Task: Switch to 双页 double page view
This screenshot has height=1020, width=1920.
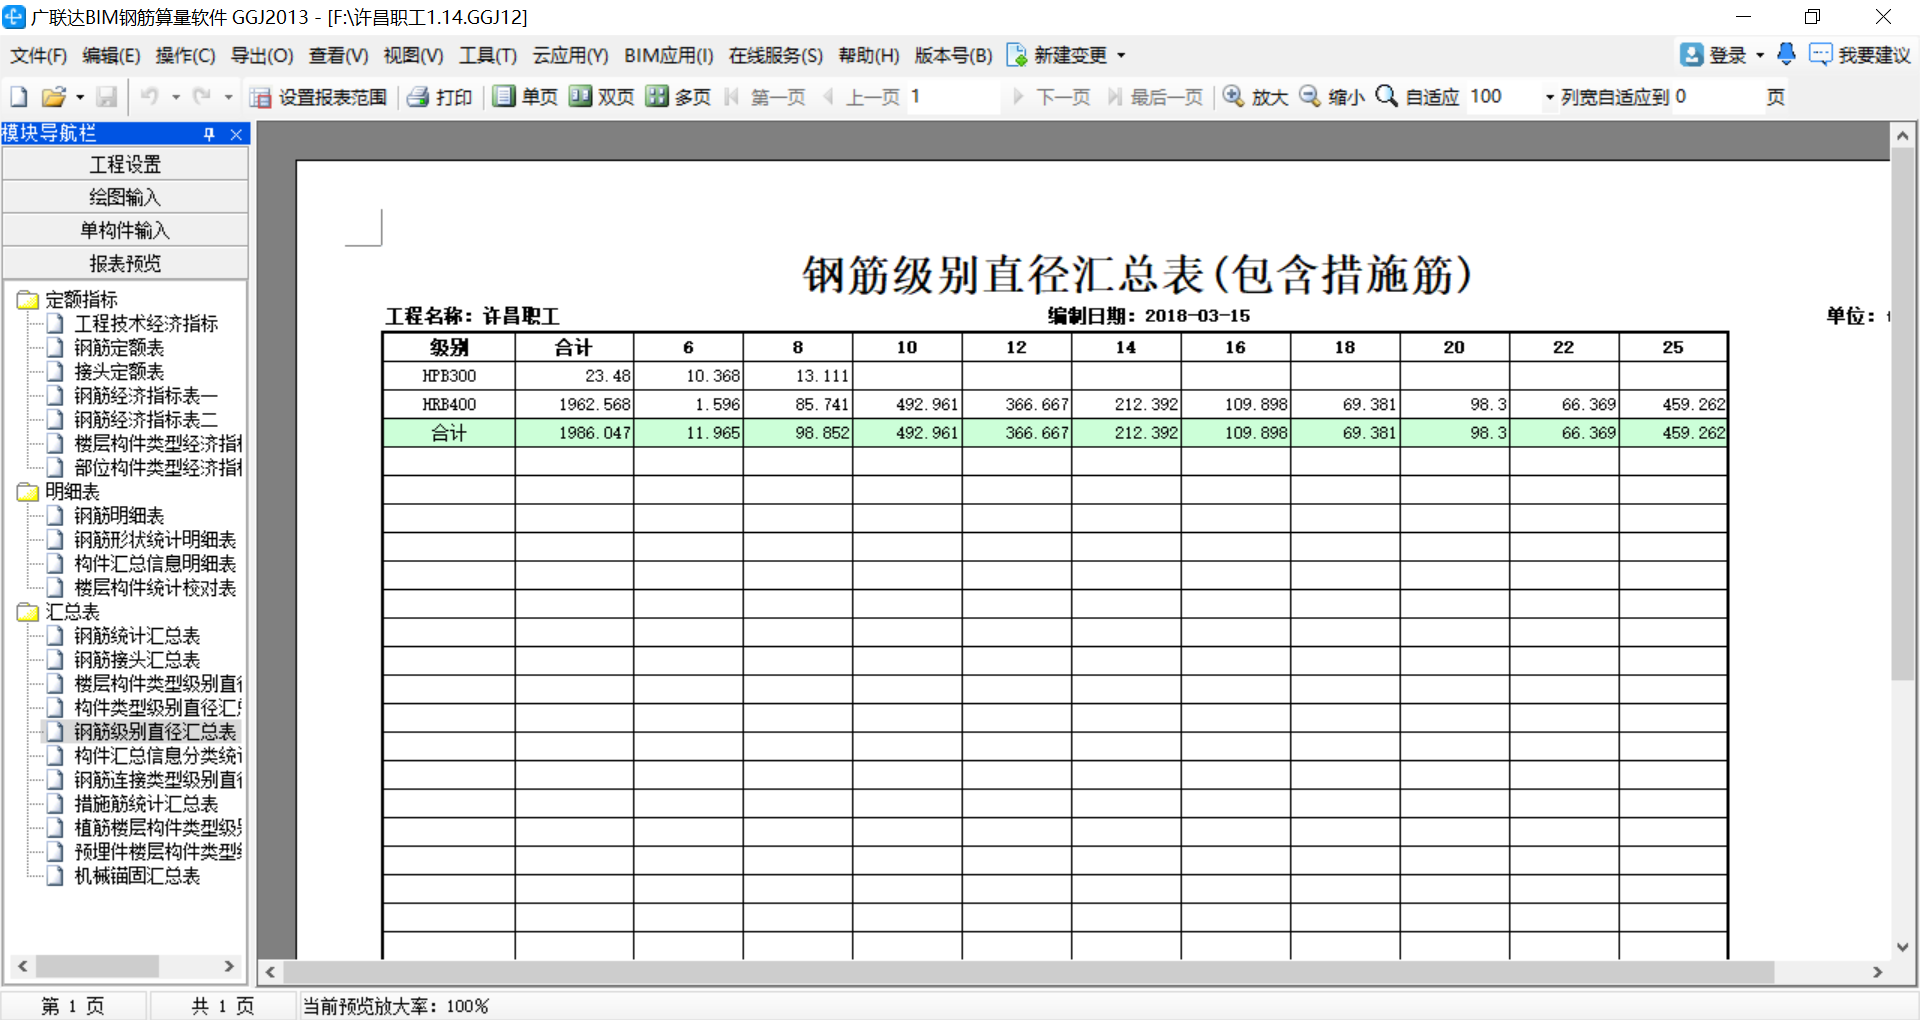Action: [x=602, y=97]
